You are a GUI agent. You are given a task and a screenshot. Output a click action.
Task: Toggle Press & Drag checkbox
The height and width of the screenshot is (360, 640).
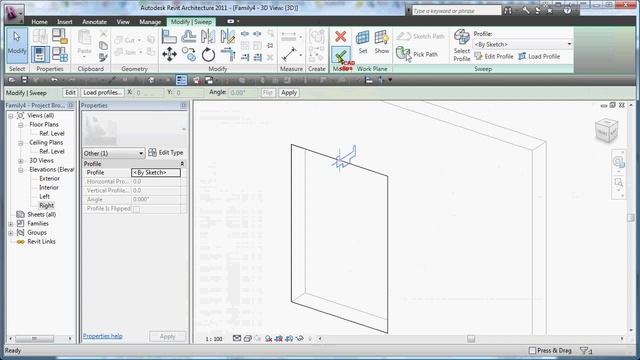coord(532,350)
